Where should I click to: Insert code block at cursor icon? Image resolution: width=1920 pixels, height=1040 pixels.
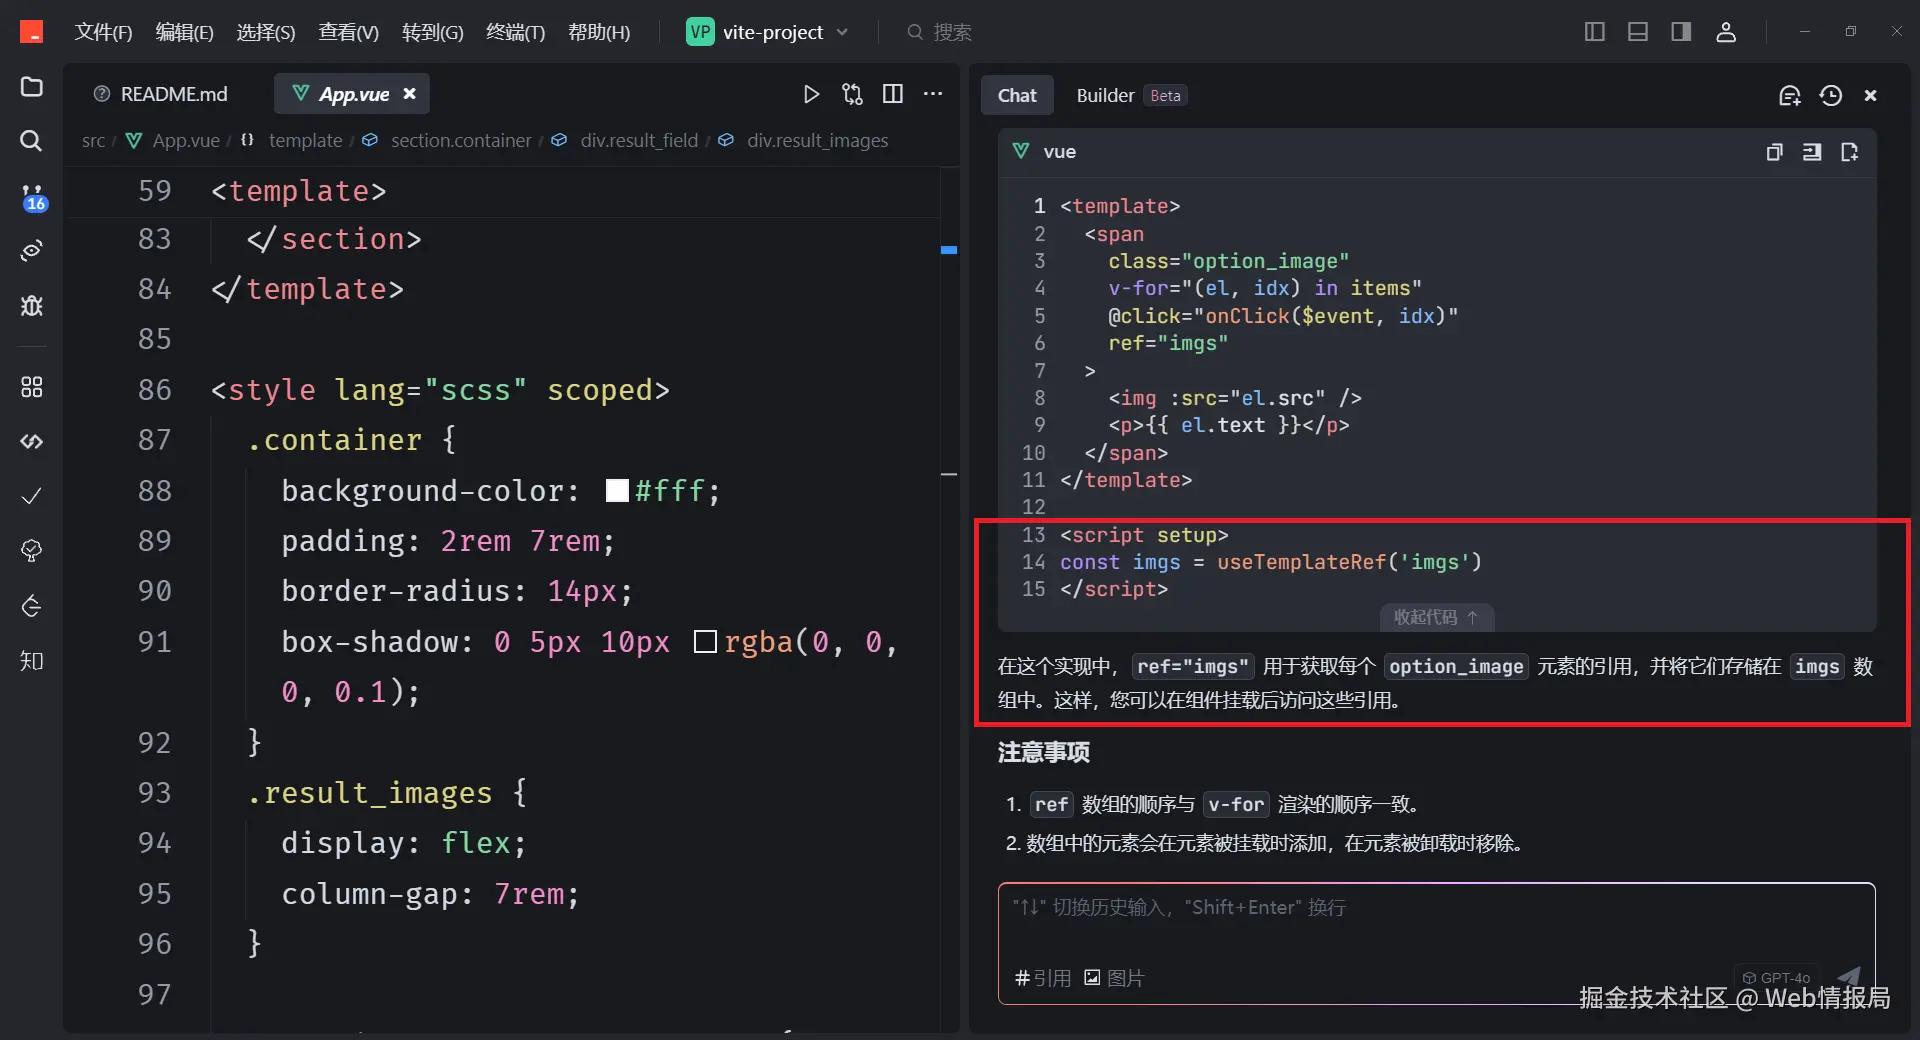(x=1812, y=152)
